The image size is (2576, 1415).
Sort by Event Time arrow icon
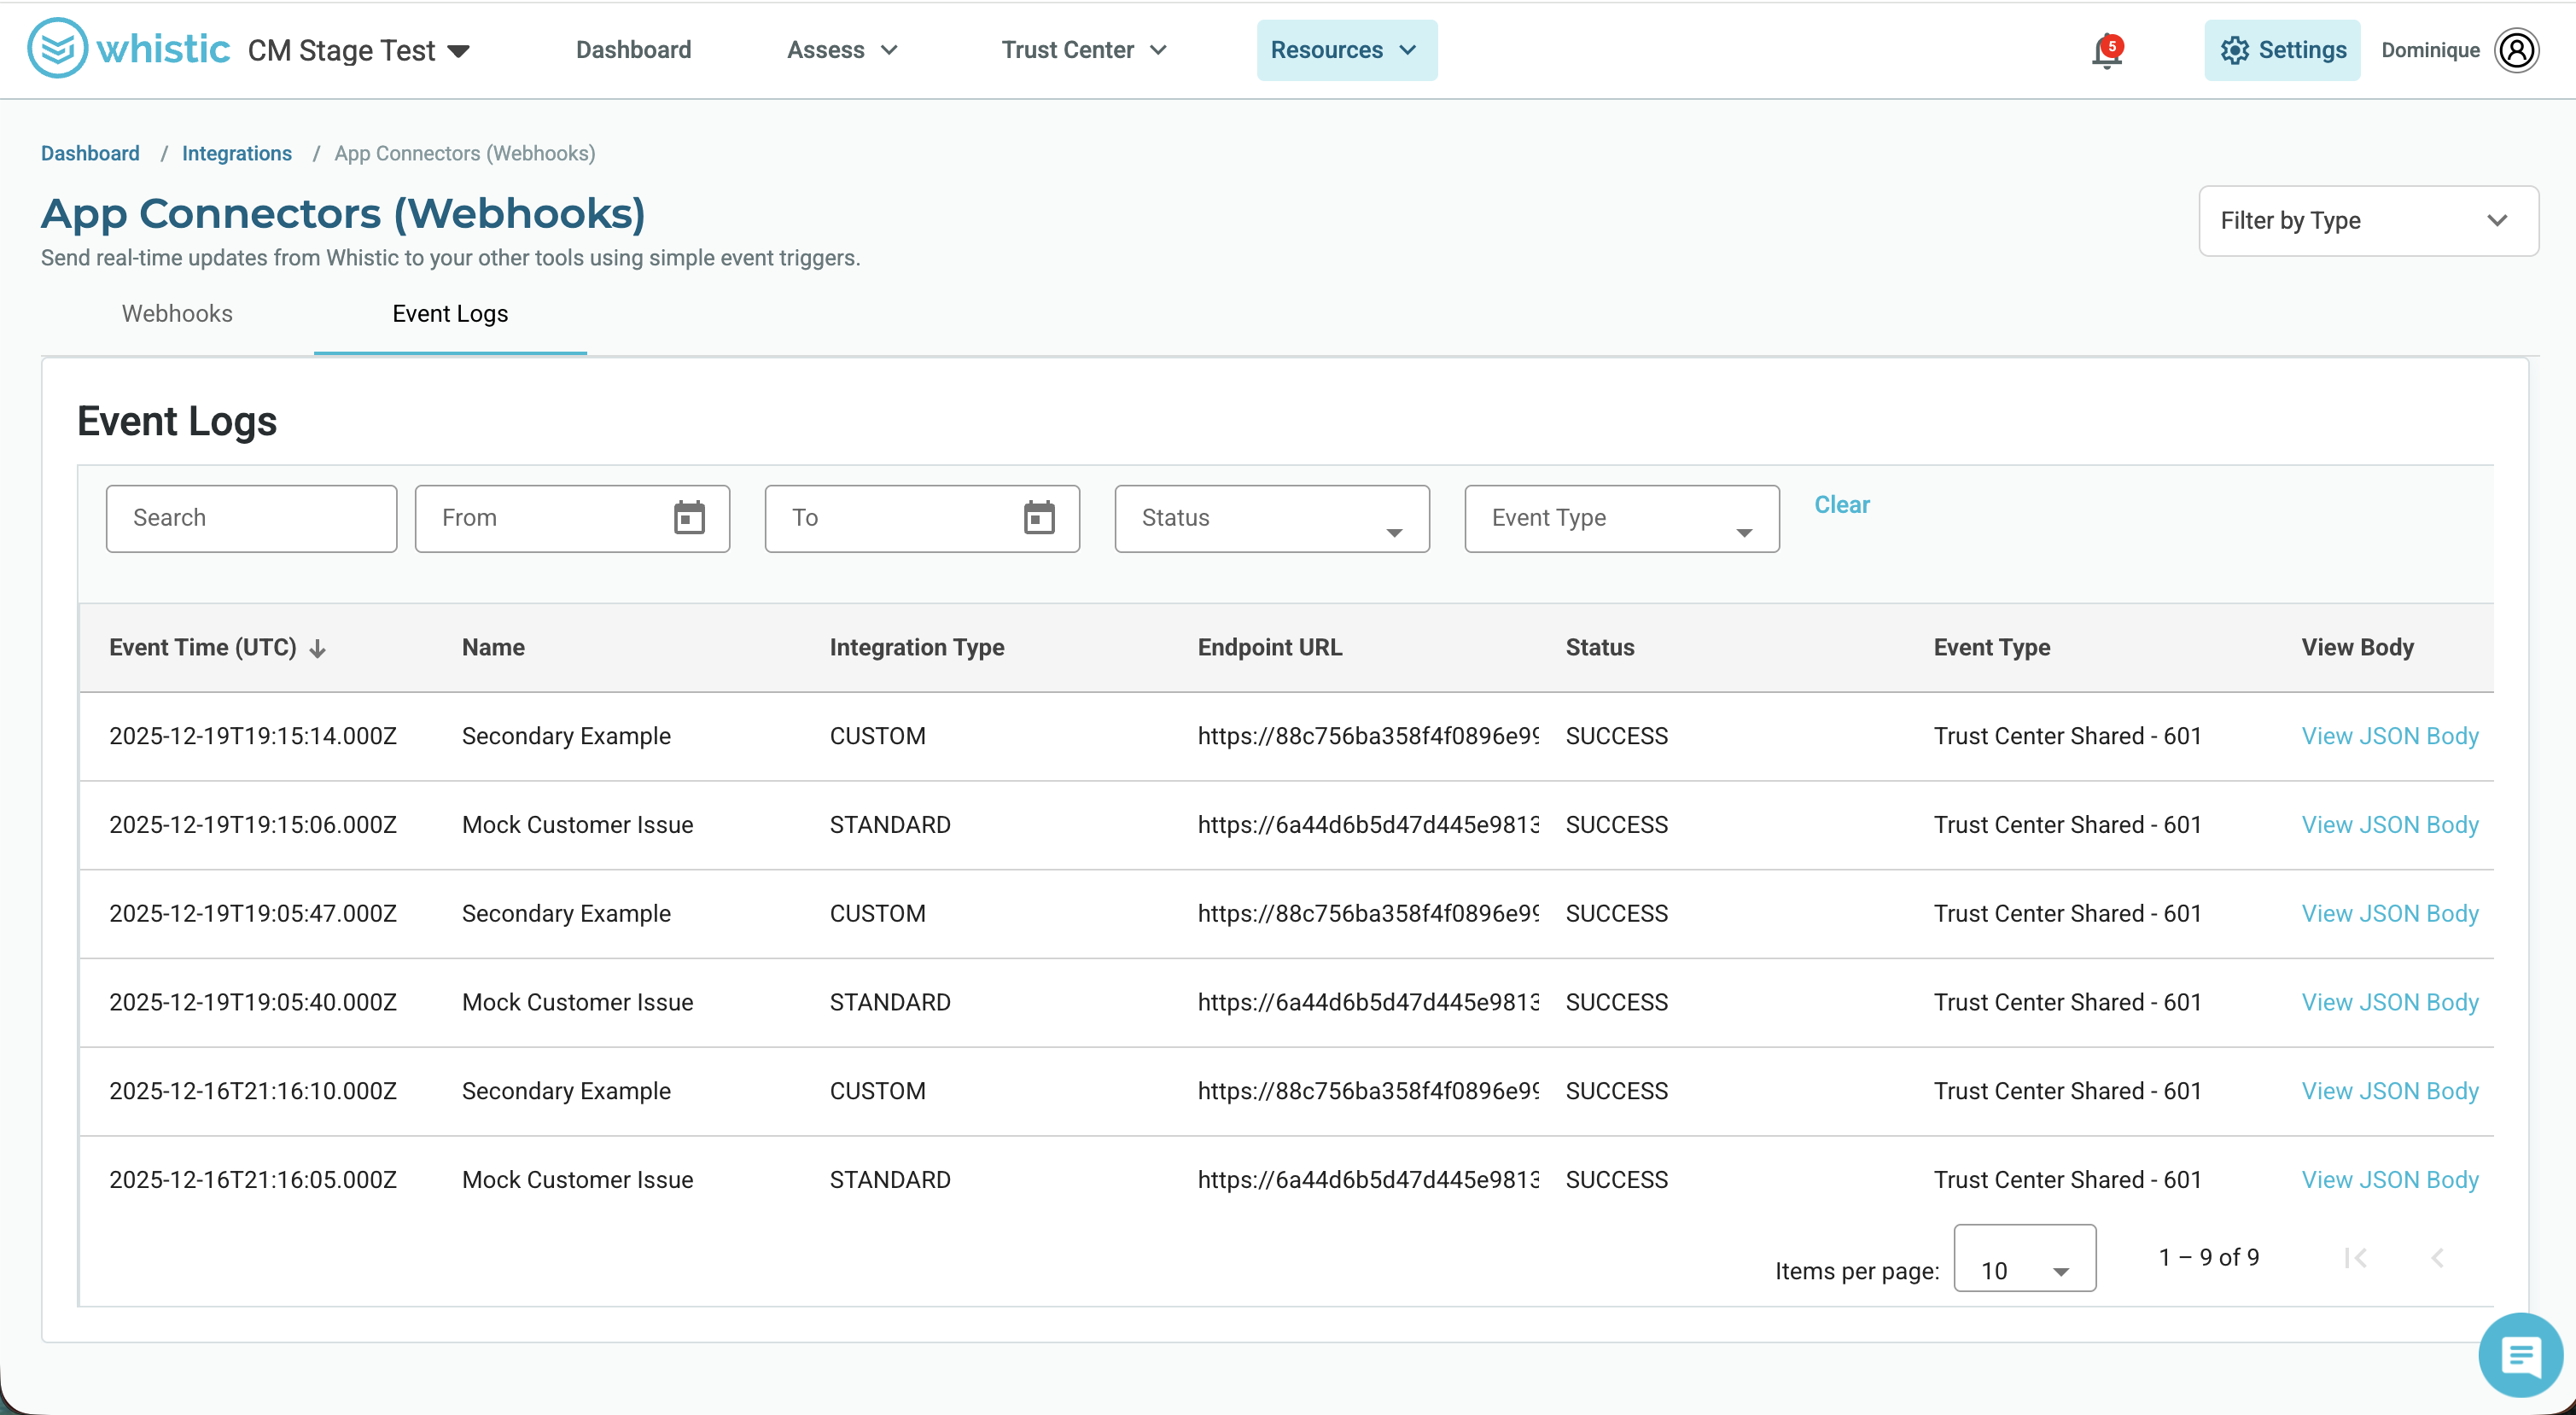pos(318,649)
